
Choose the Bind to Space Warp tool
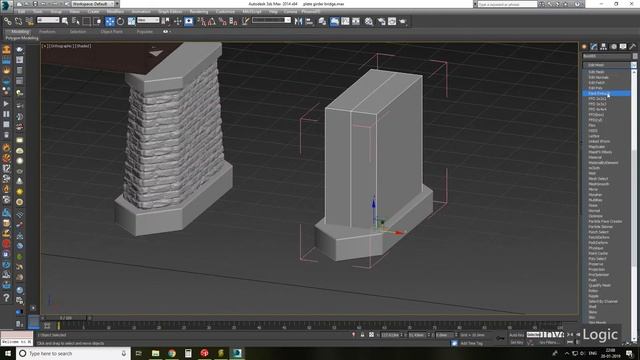click(30, 21)
